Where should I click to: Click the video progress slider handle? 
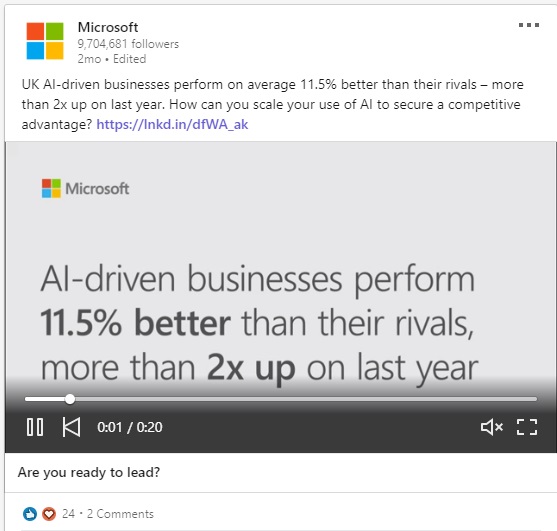point(70,399)
